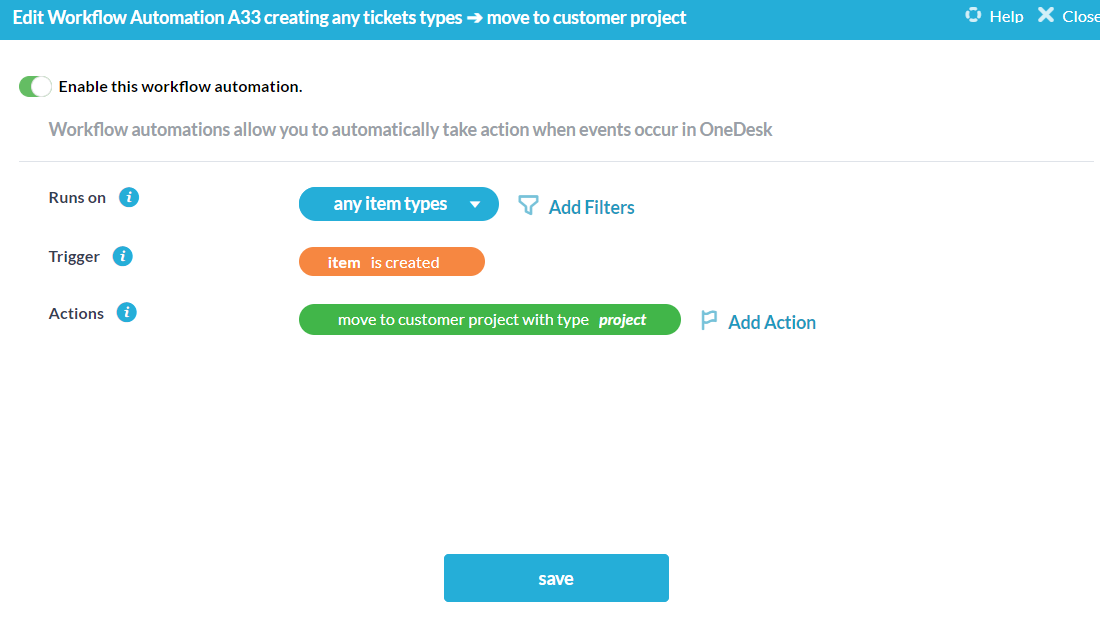The width and height of the screenshot is (1100, 620).
Task: Click the Close text in the header
Action: click(x=1080, y=16)
